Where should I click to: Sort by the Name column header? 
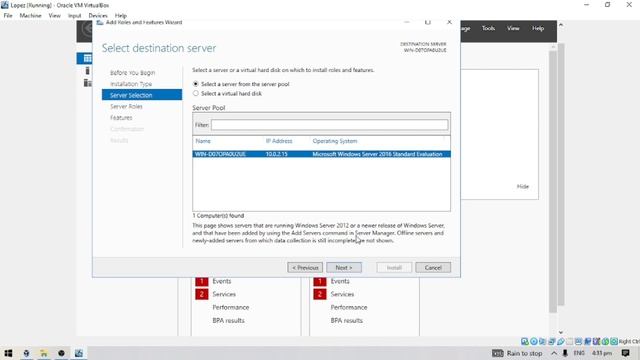coord(203,141)
